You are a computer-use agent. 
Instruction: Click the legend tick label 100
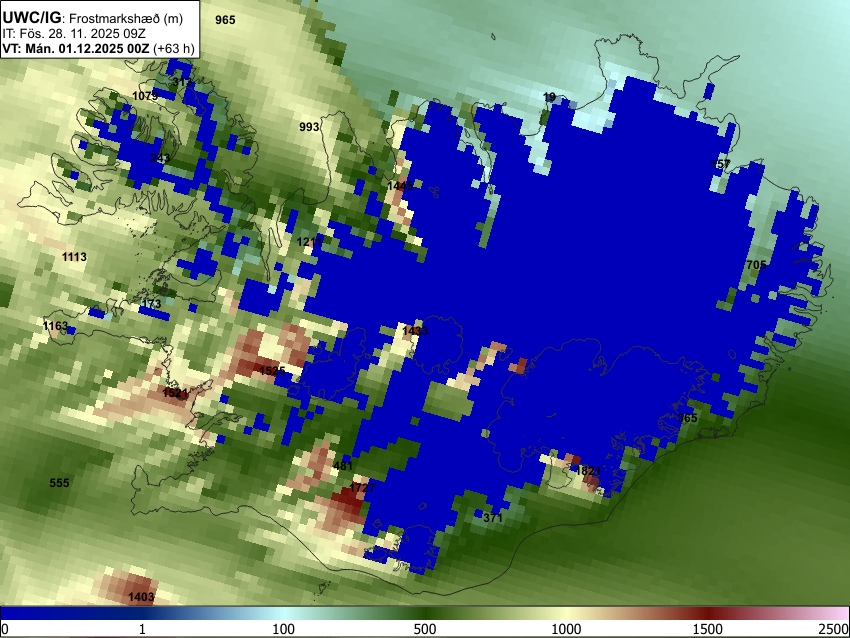pos(283,629)
